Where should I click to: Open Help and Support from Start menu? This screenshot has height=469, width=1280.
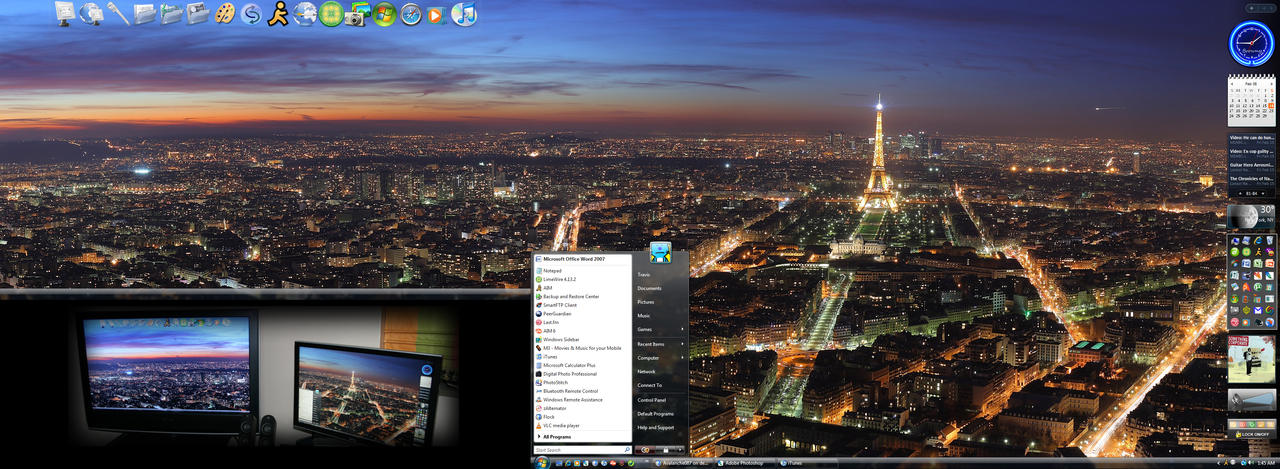click(x=656, y=427)
